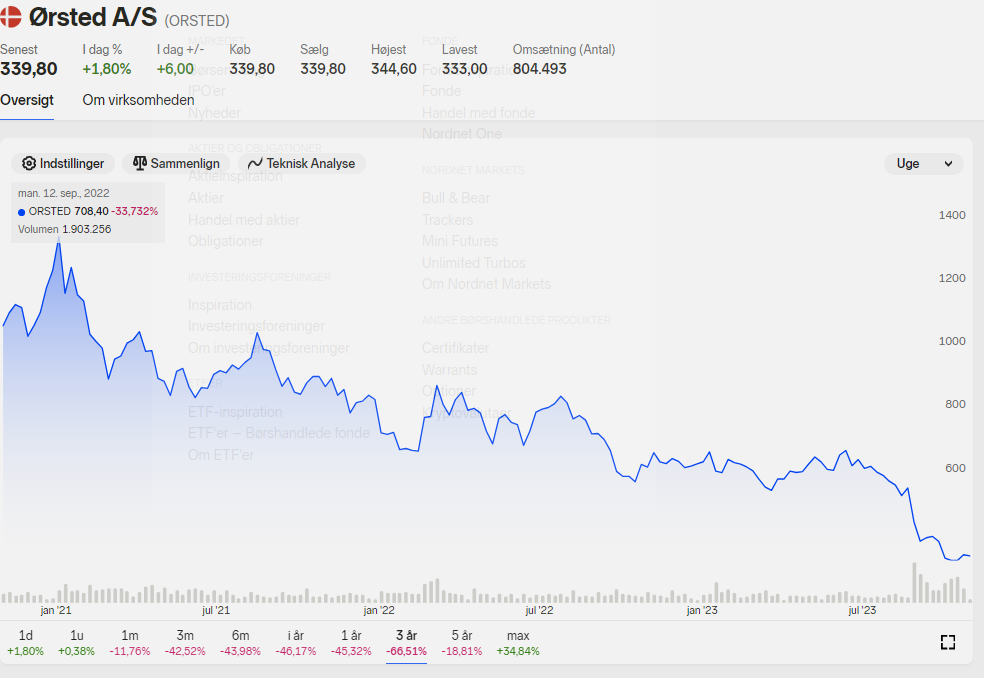Viewport: 984px width, 678px height.
Task: Select the max time range
Action: (518, 643)
